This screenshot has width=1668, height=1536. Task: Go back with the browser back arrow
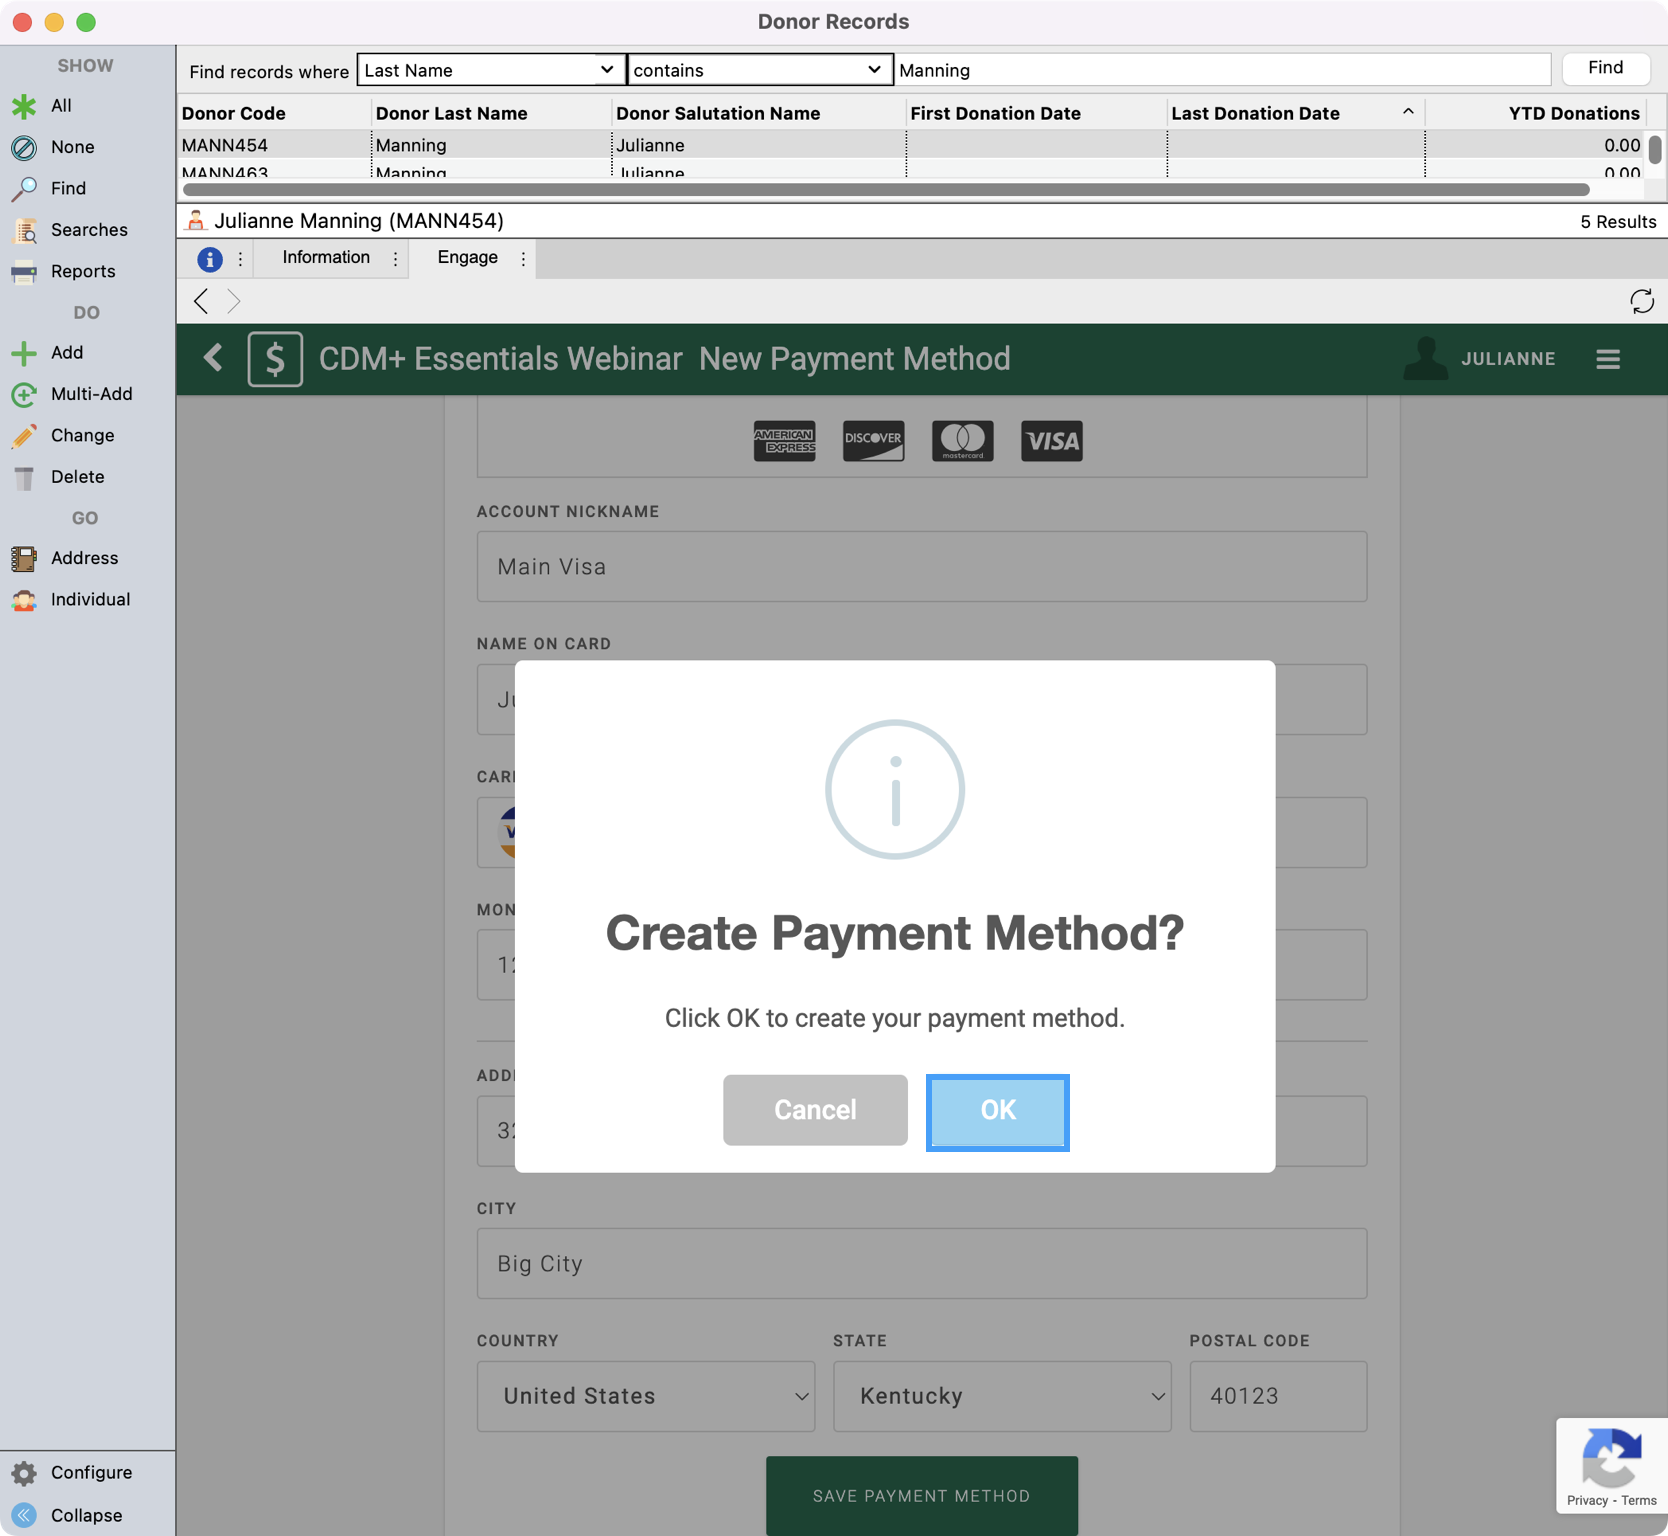click(x=201, y=301)
